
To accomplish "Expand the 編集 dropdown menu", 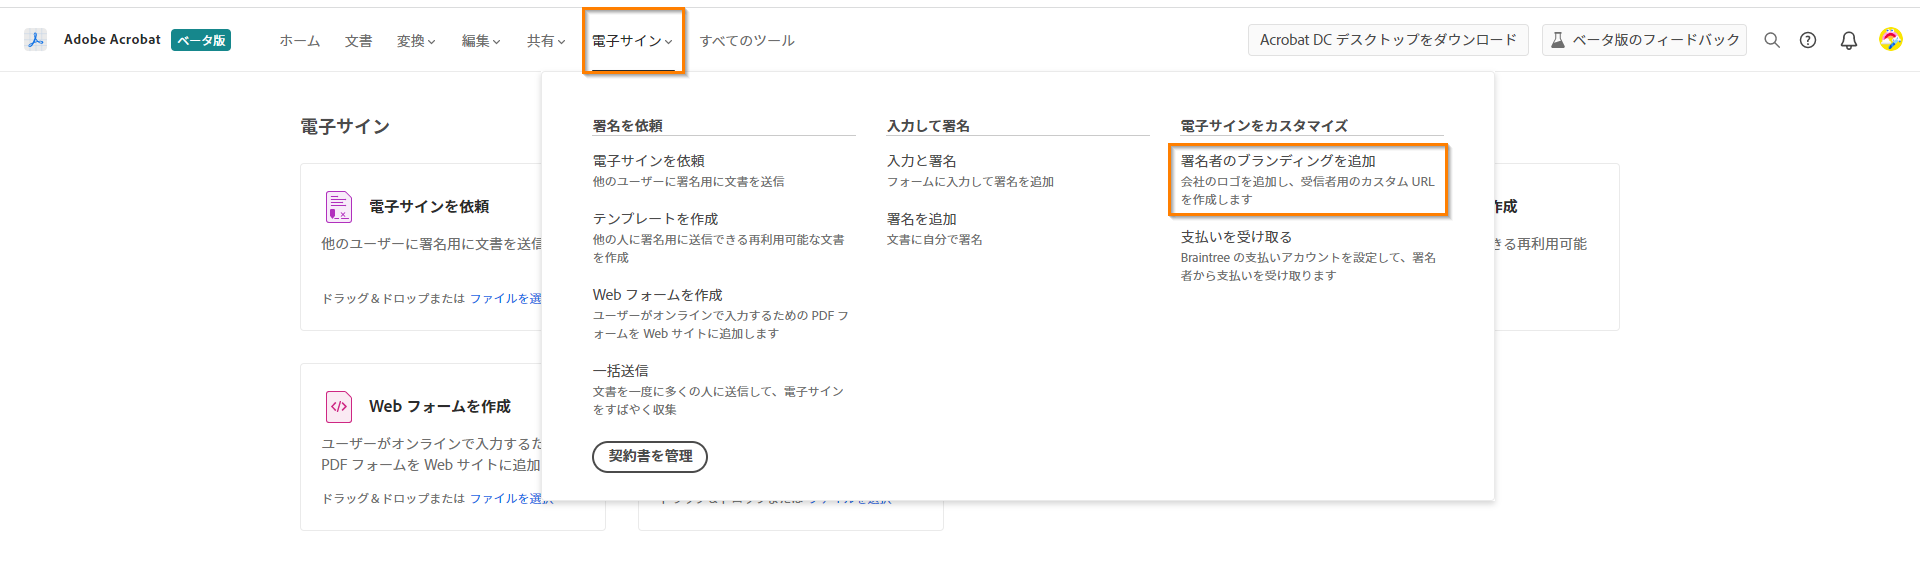I will [481, 41].
